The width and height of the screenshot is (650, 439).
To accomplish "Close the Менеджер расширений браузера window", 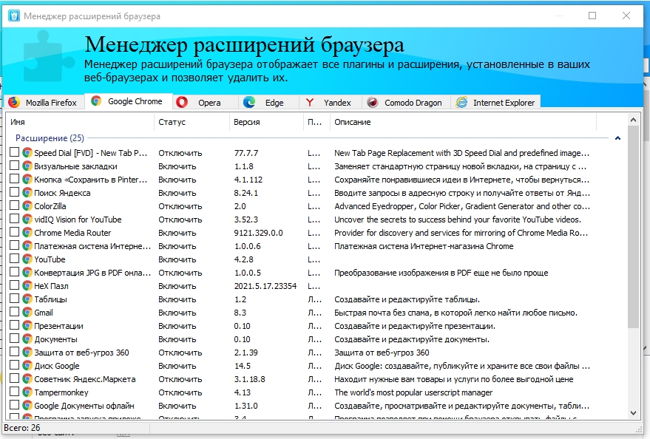I will point(626,16).
